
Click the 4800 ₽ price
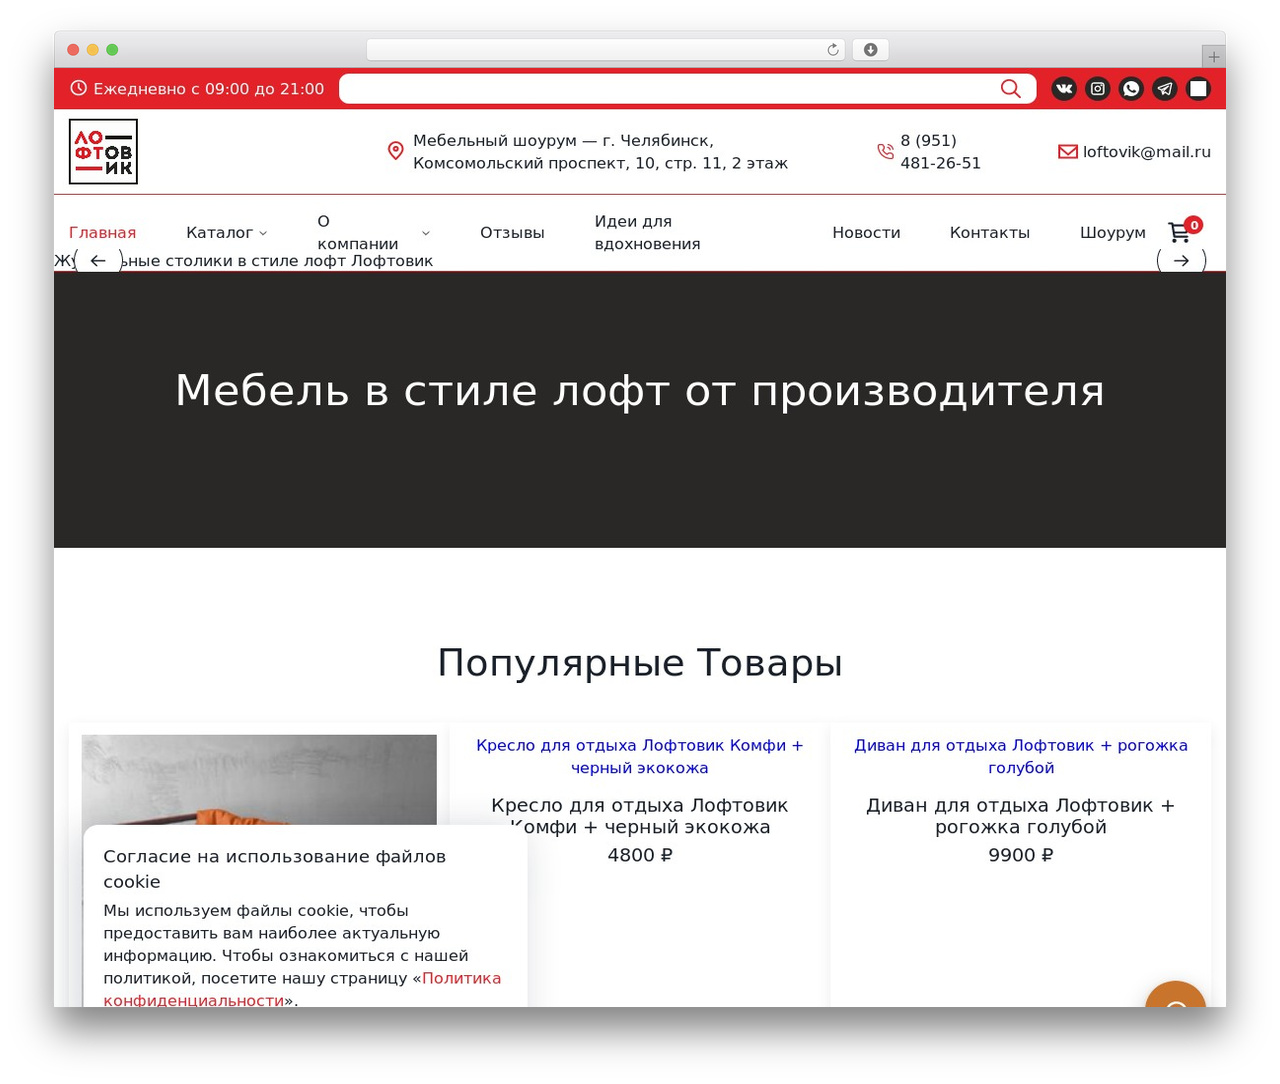640,855
